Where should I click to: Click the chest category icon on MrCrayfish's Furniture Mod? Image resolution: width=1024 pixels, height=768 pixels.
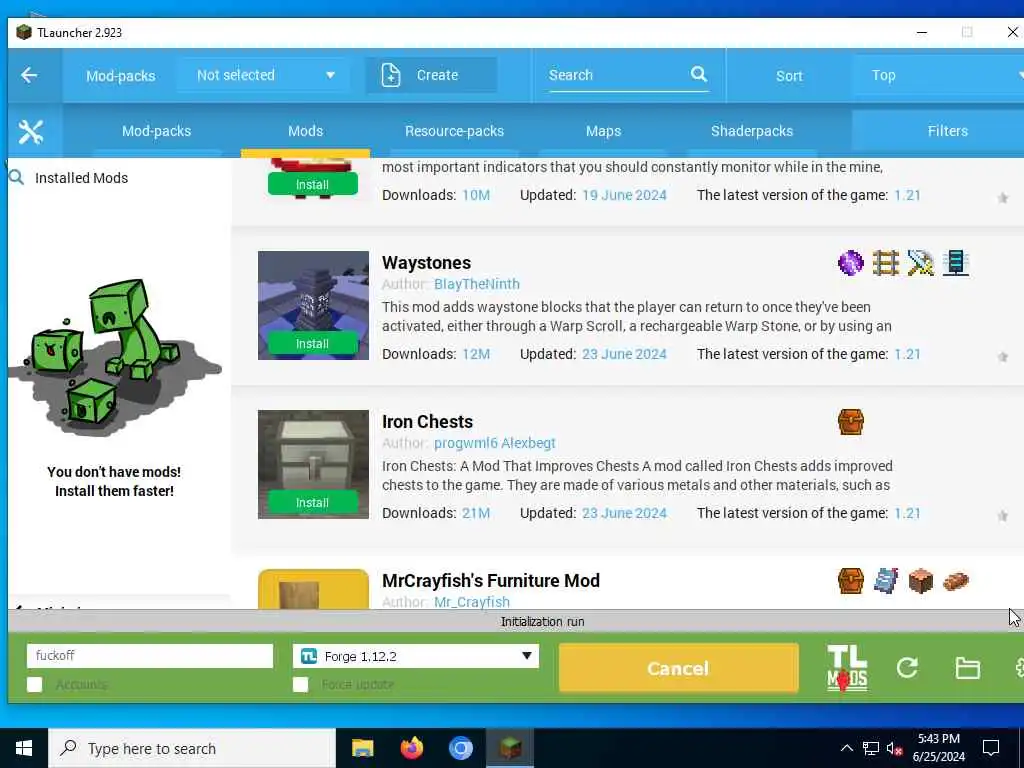[850, 581]
